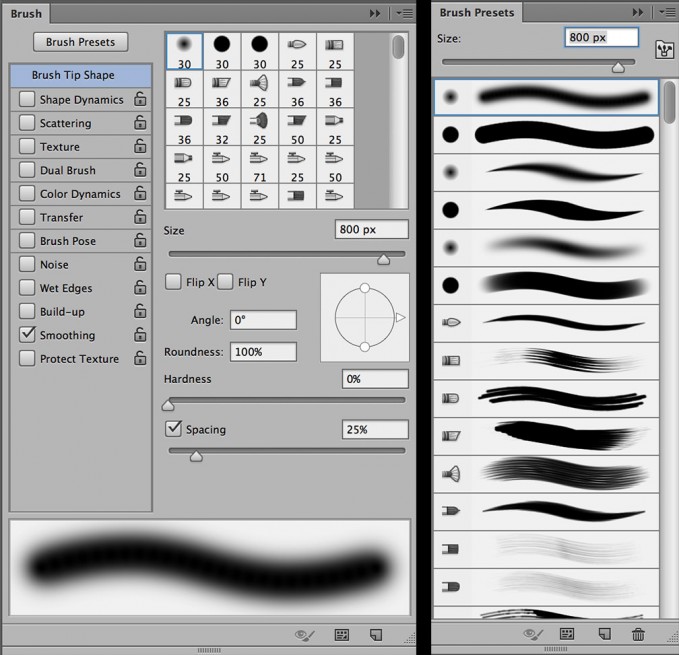Select the 32 size brush tip
The height and width of the screenshot is (655, 679).
pyautogui.click(x=222, y=126)
